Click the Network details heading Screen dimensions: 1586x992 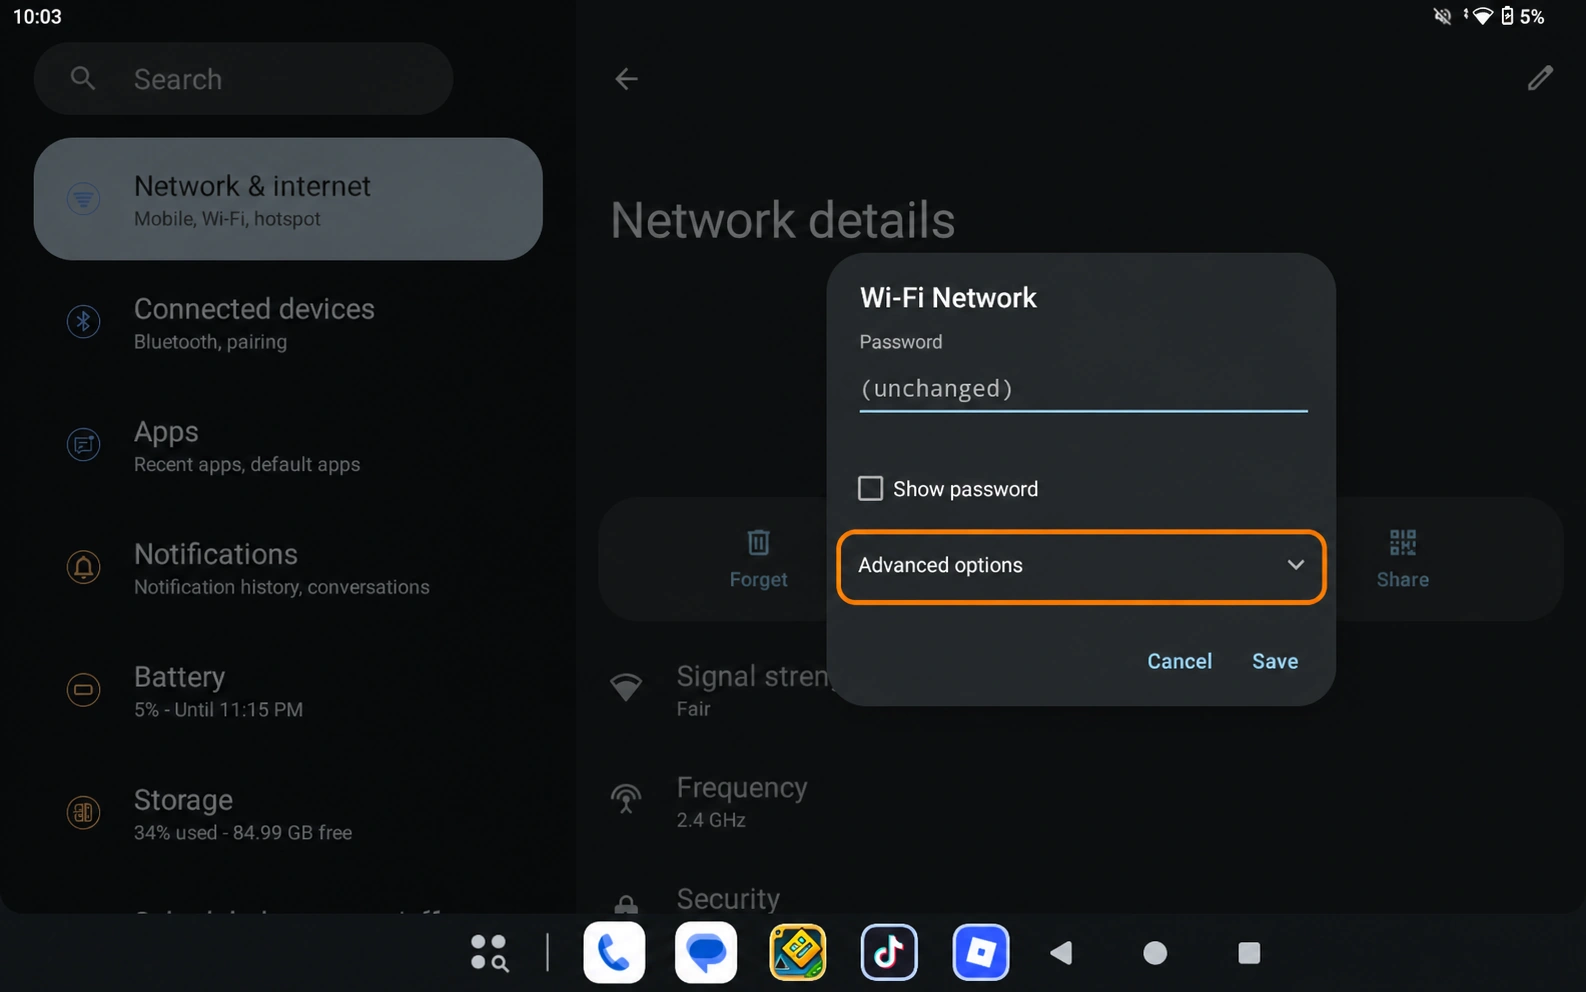[x=782, y=220]
